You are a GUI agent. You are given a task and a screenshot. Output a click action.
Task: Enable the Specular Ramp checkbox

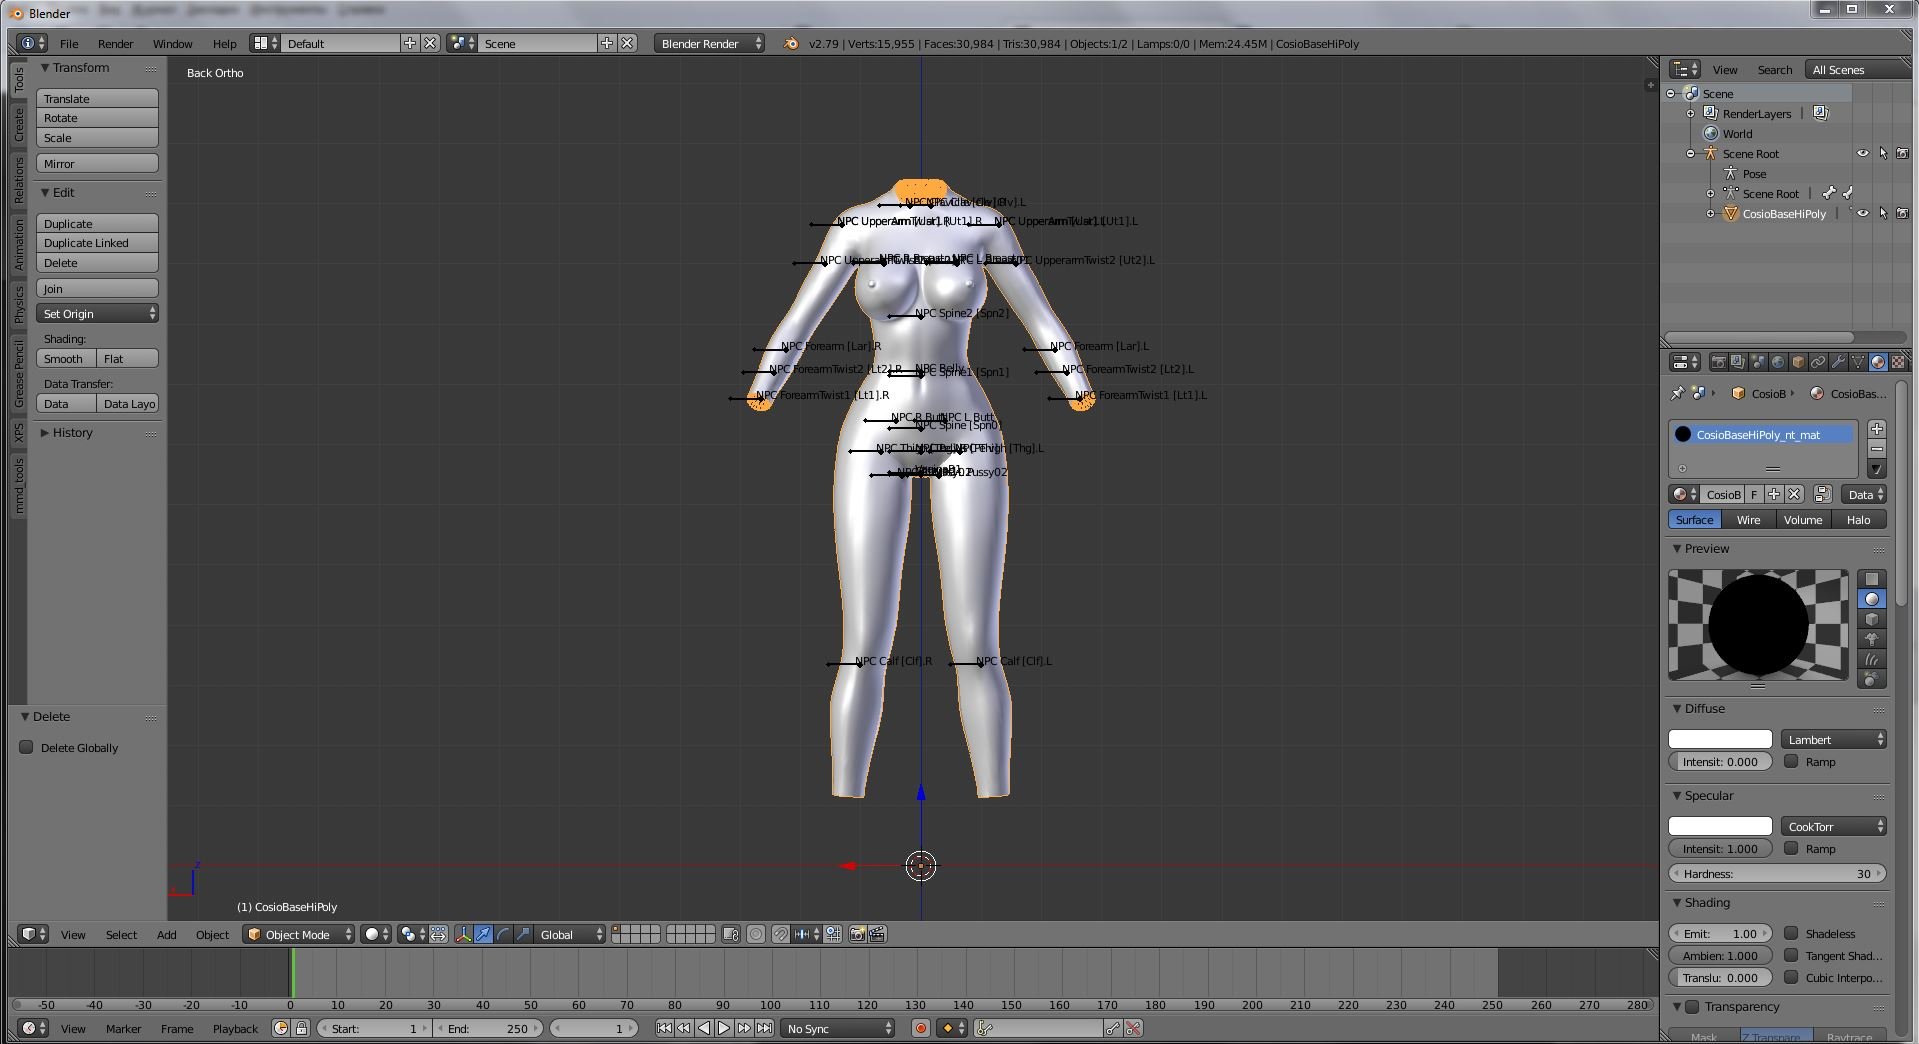pos(1791,848)
